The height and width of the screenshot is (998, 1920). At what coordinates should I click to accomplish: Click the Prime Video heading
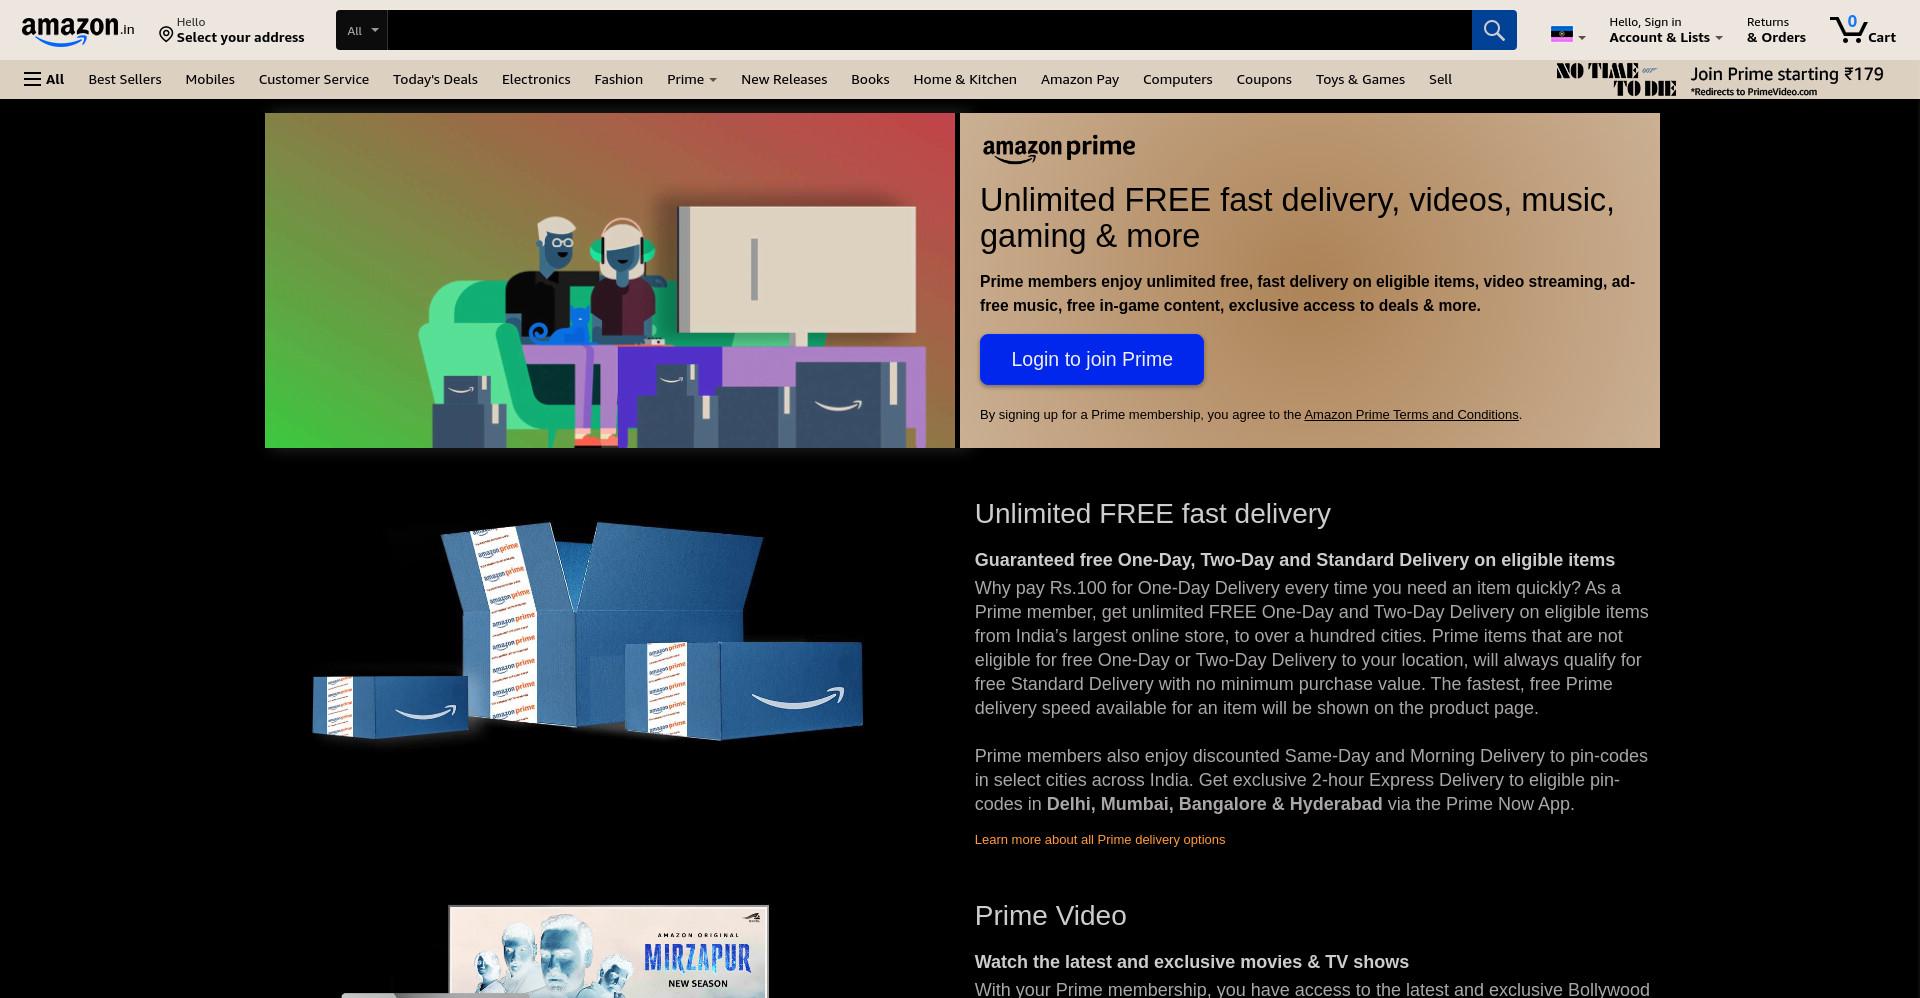(1050, 916)
